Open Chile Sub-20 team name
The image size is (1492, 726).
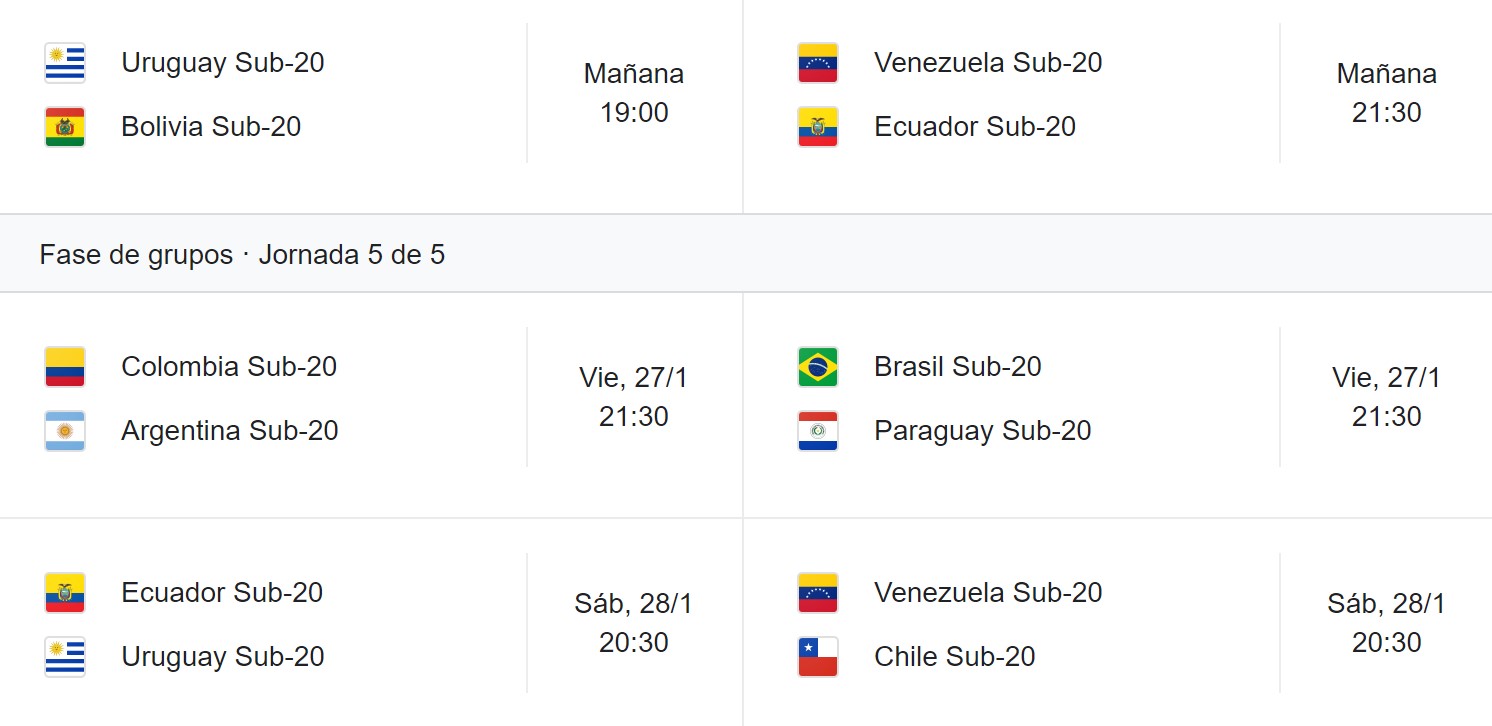955,656
